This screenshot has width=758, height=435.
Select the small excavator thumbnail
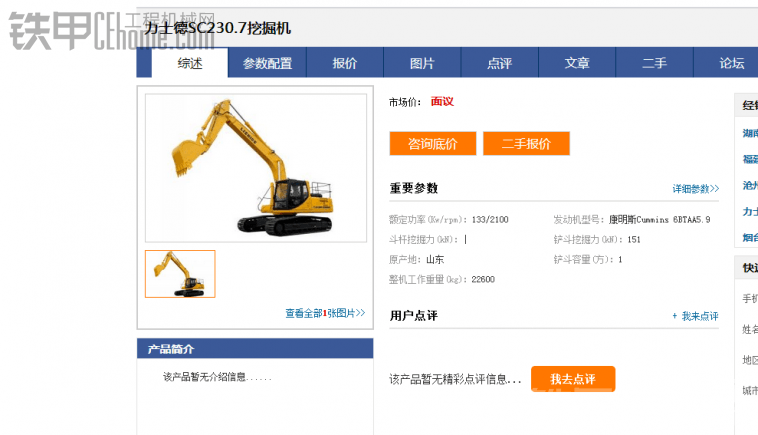coord(180,274)
